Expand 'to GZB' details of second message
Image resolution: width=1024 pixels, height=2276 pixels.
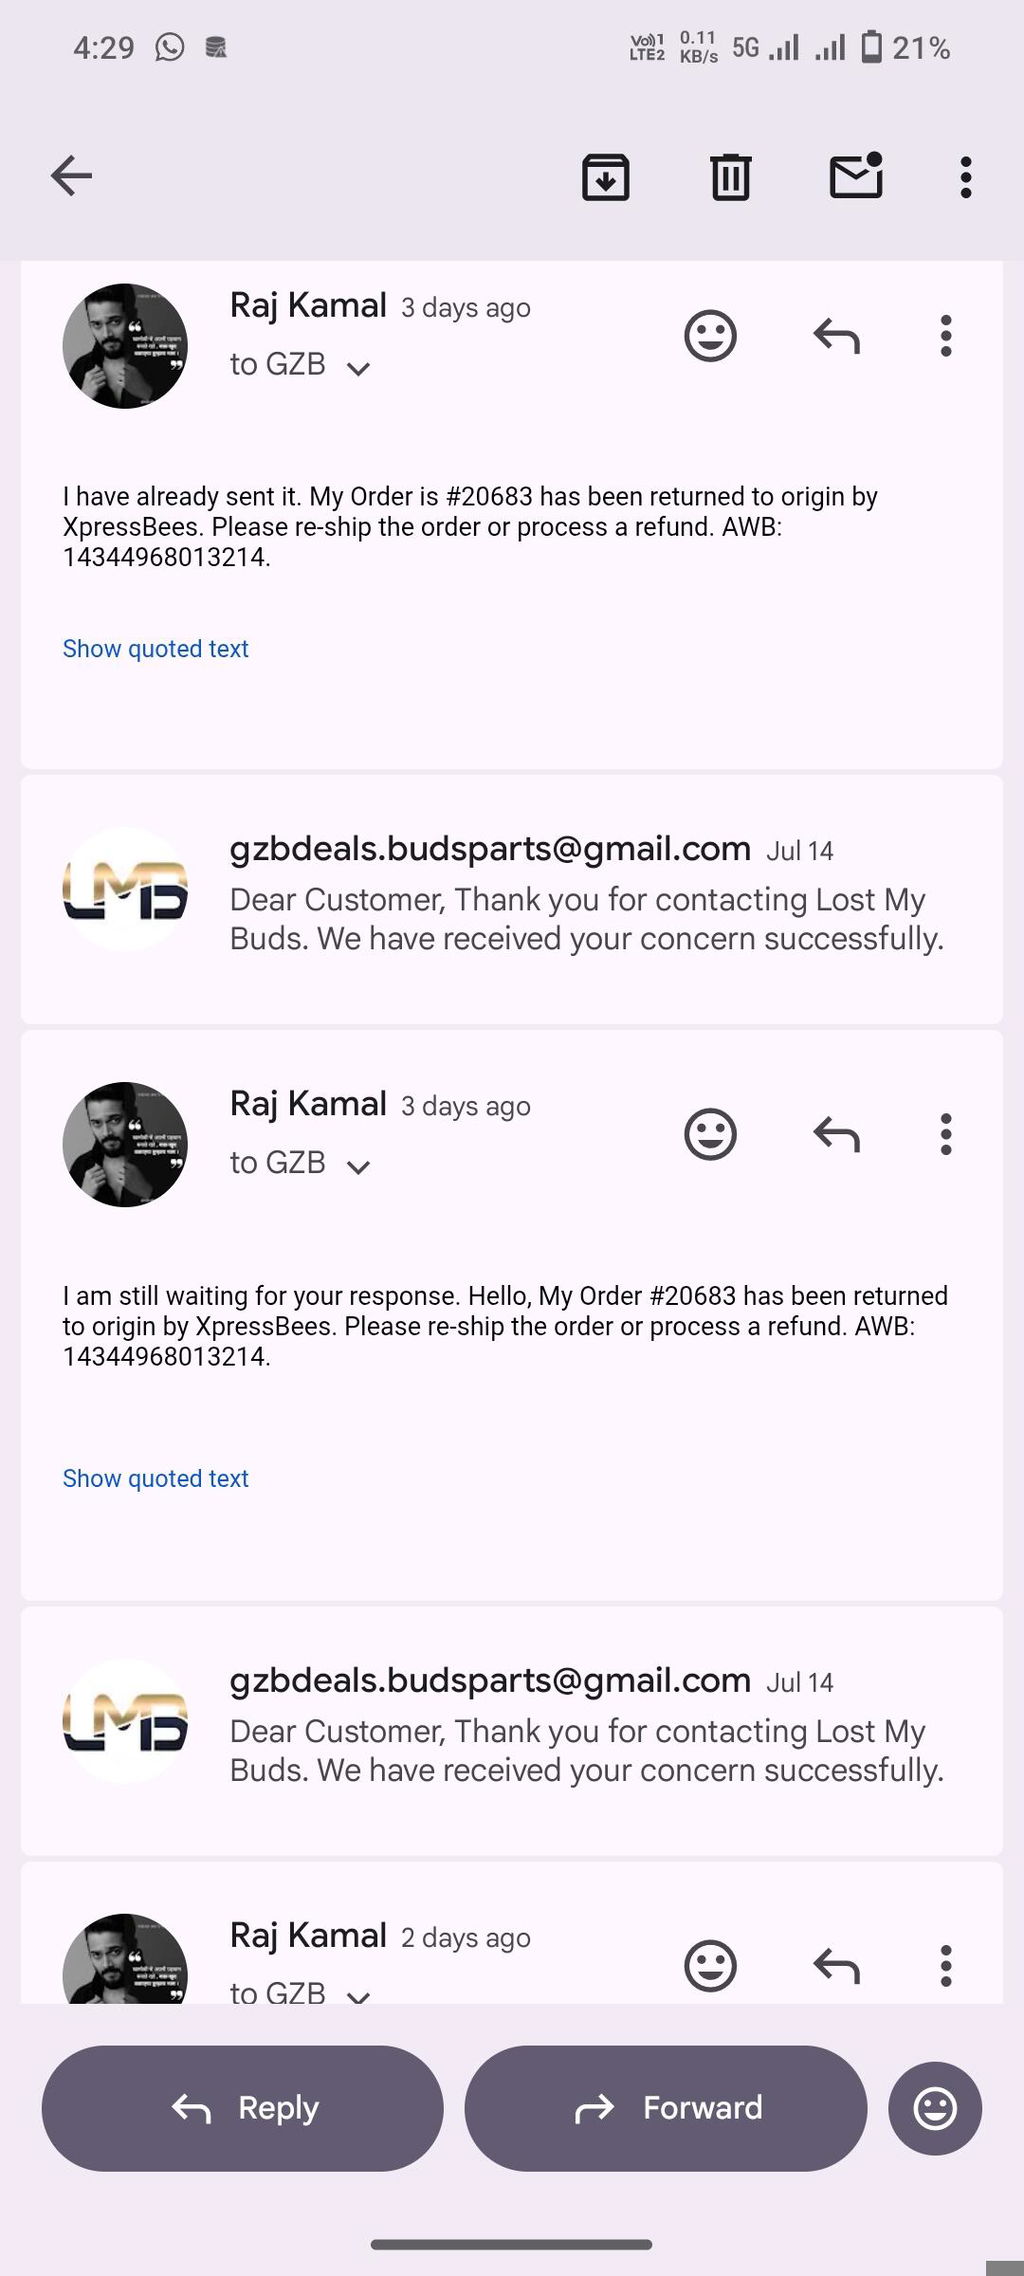[x=300, y=1164]
